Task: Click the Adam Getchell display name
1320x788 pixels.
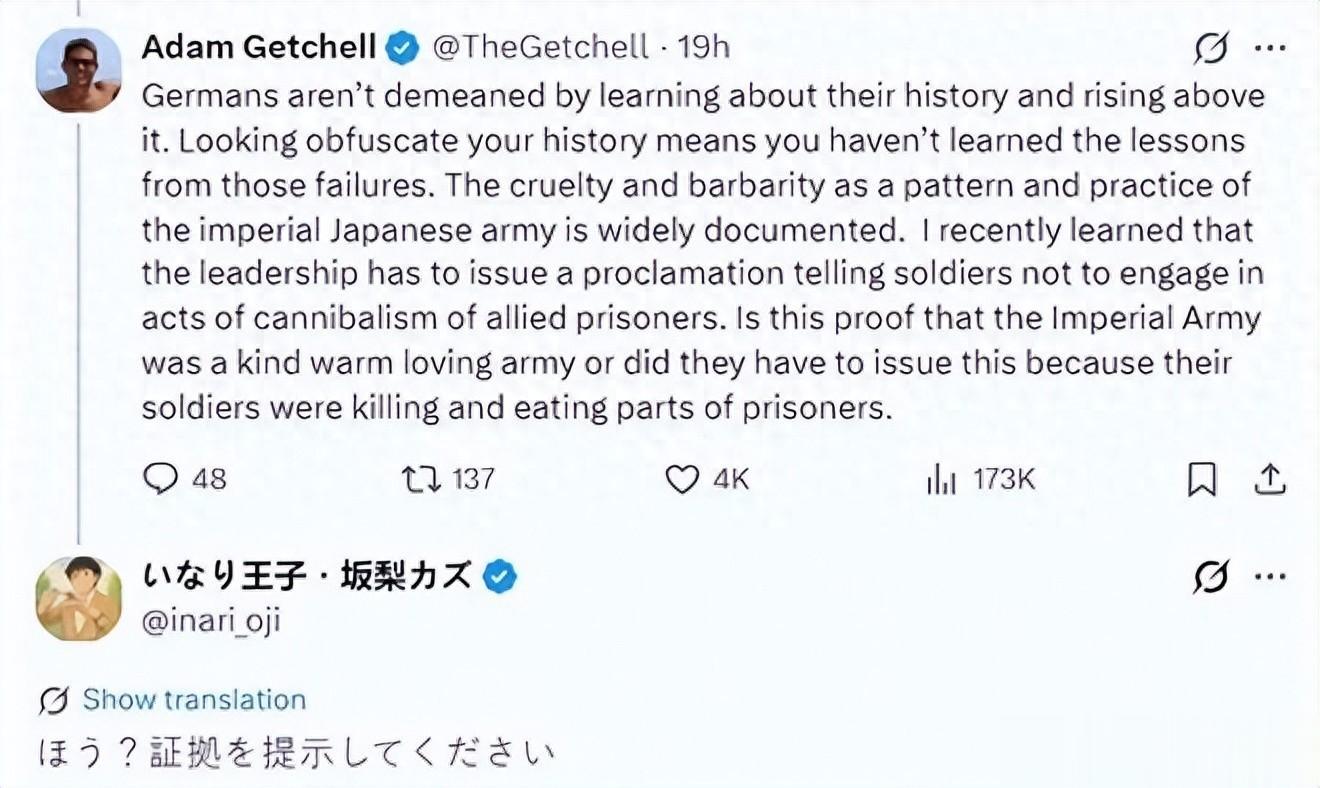Action: pos(259,47)
